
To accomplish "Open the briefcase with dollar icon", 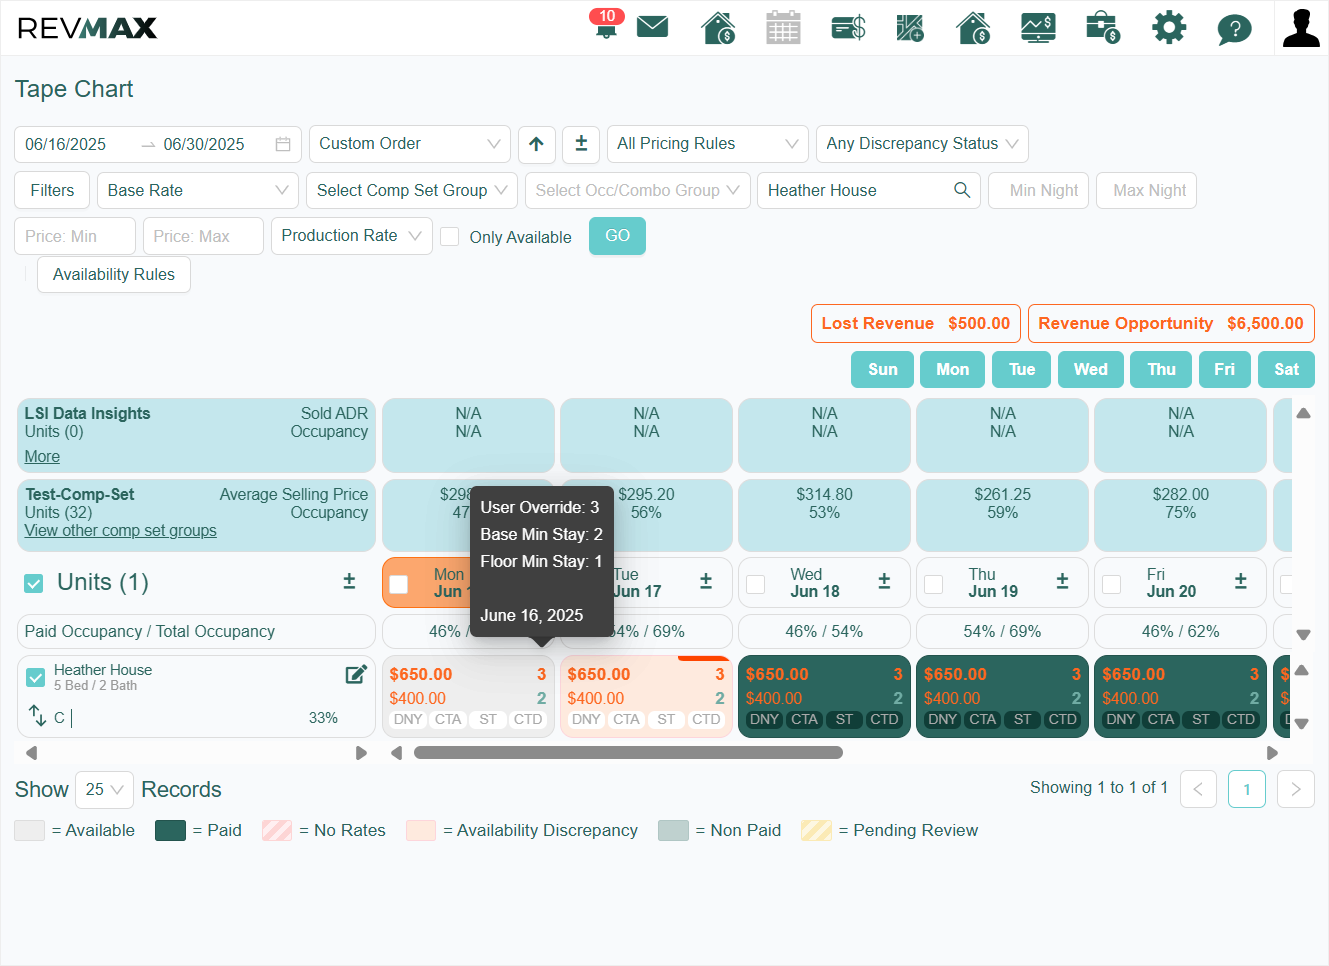I will click(x=1102, y=27).
